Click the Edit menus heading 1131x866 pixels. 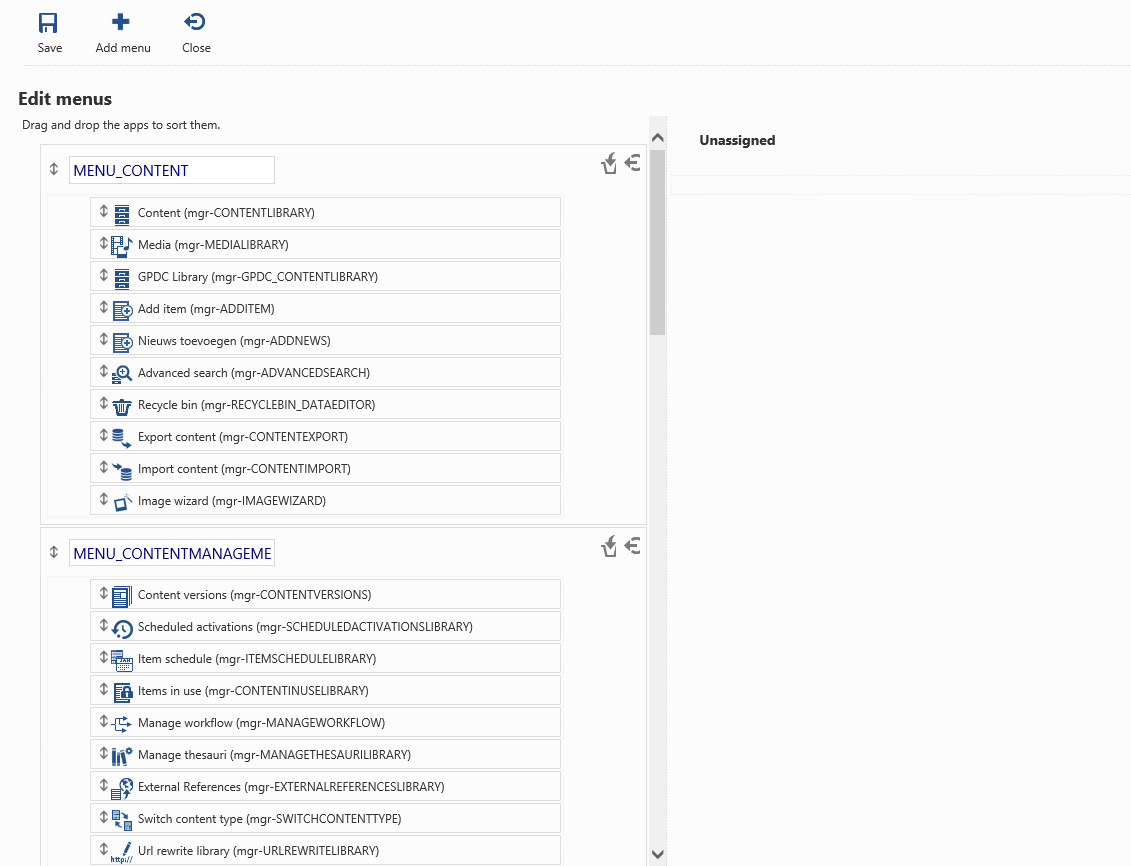pos(65,99)
